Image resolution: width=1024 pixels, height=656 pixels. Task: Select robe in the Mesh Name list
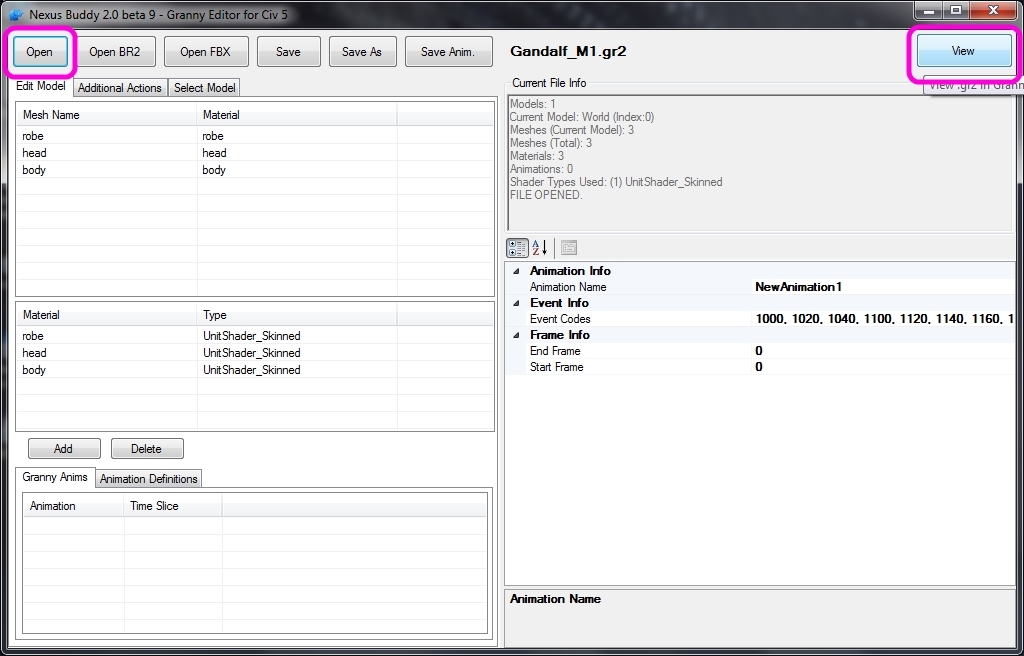point(33,136)
